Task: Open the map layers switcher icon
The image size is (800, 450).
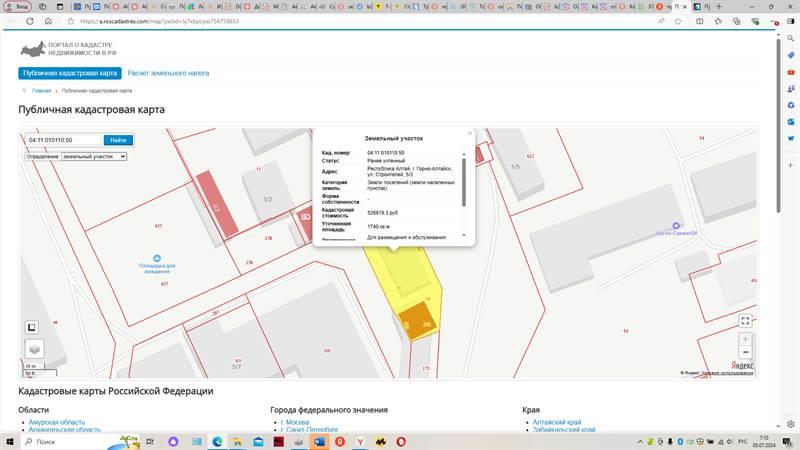Action: [x=34, y=349]
